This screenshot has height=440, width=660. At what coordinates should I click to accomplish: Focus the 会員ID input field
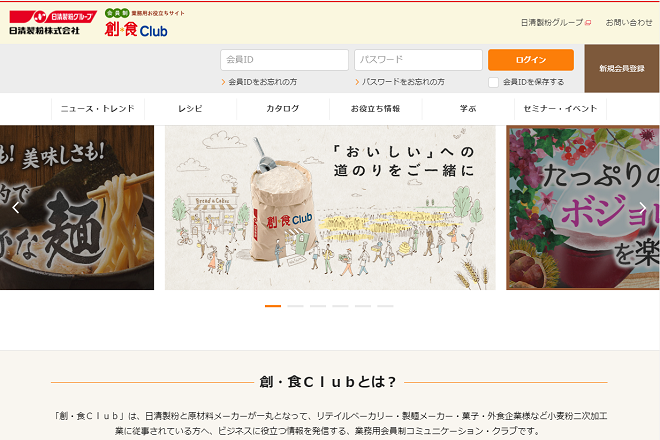(285, 60)
